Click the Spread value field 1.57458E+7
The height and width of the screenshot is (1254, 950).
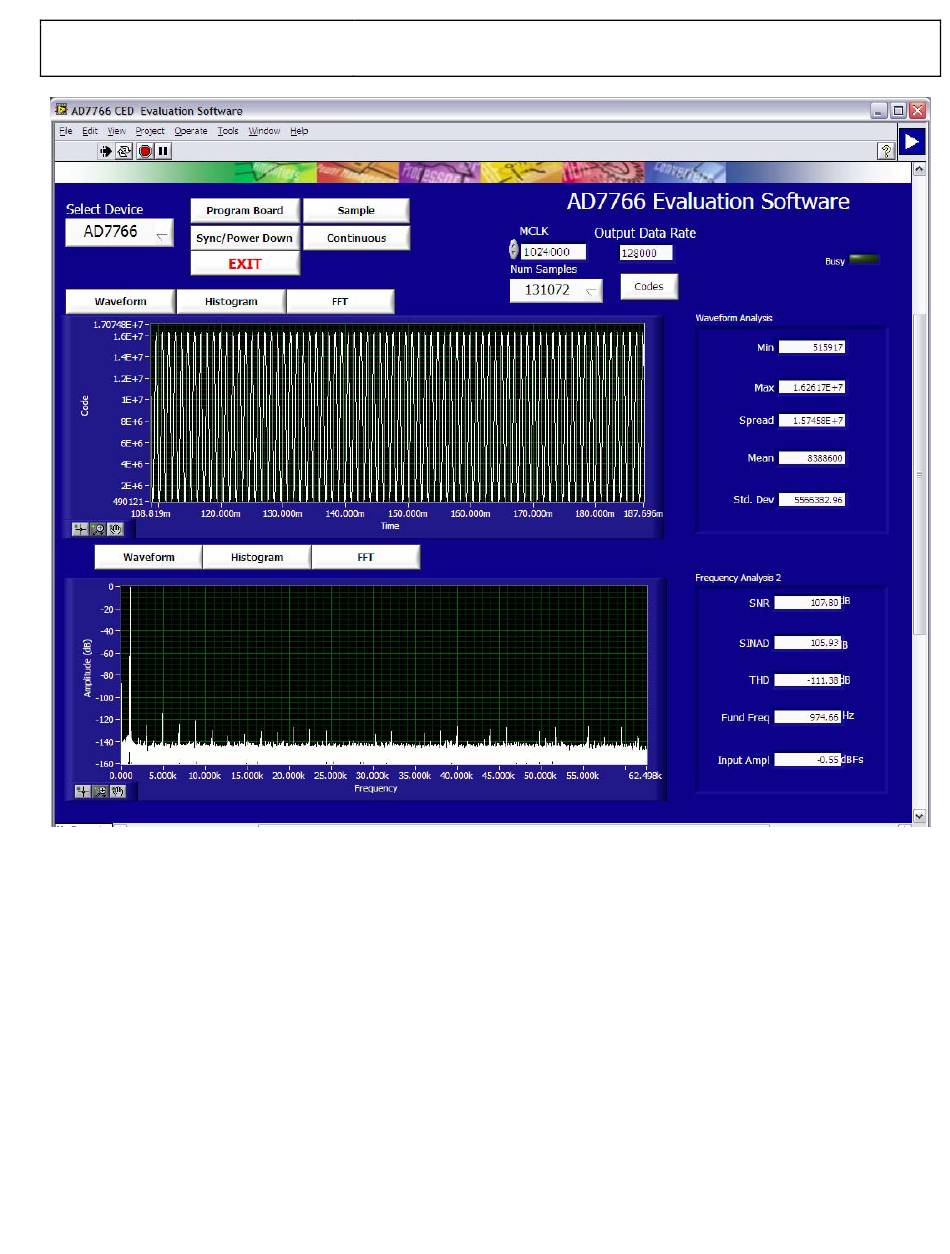coord(812,421)
